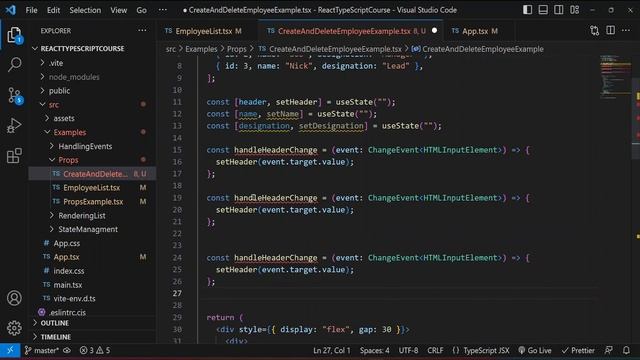Split the editor right
The width and height of the screenshot is (640, 360).
click(610, 31)
